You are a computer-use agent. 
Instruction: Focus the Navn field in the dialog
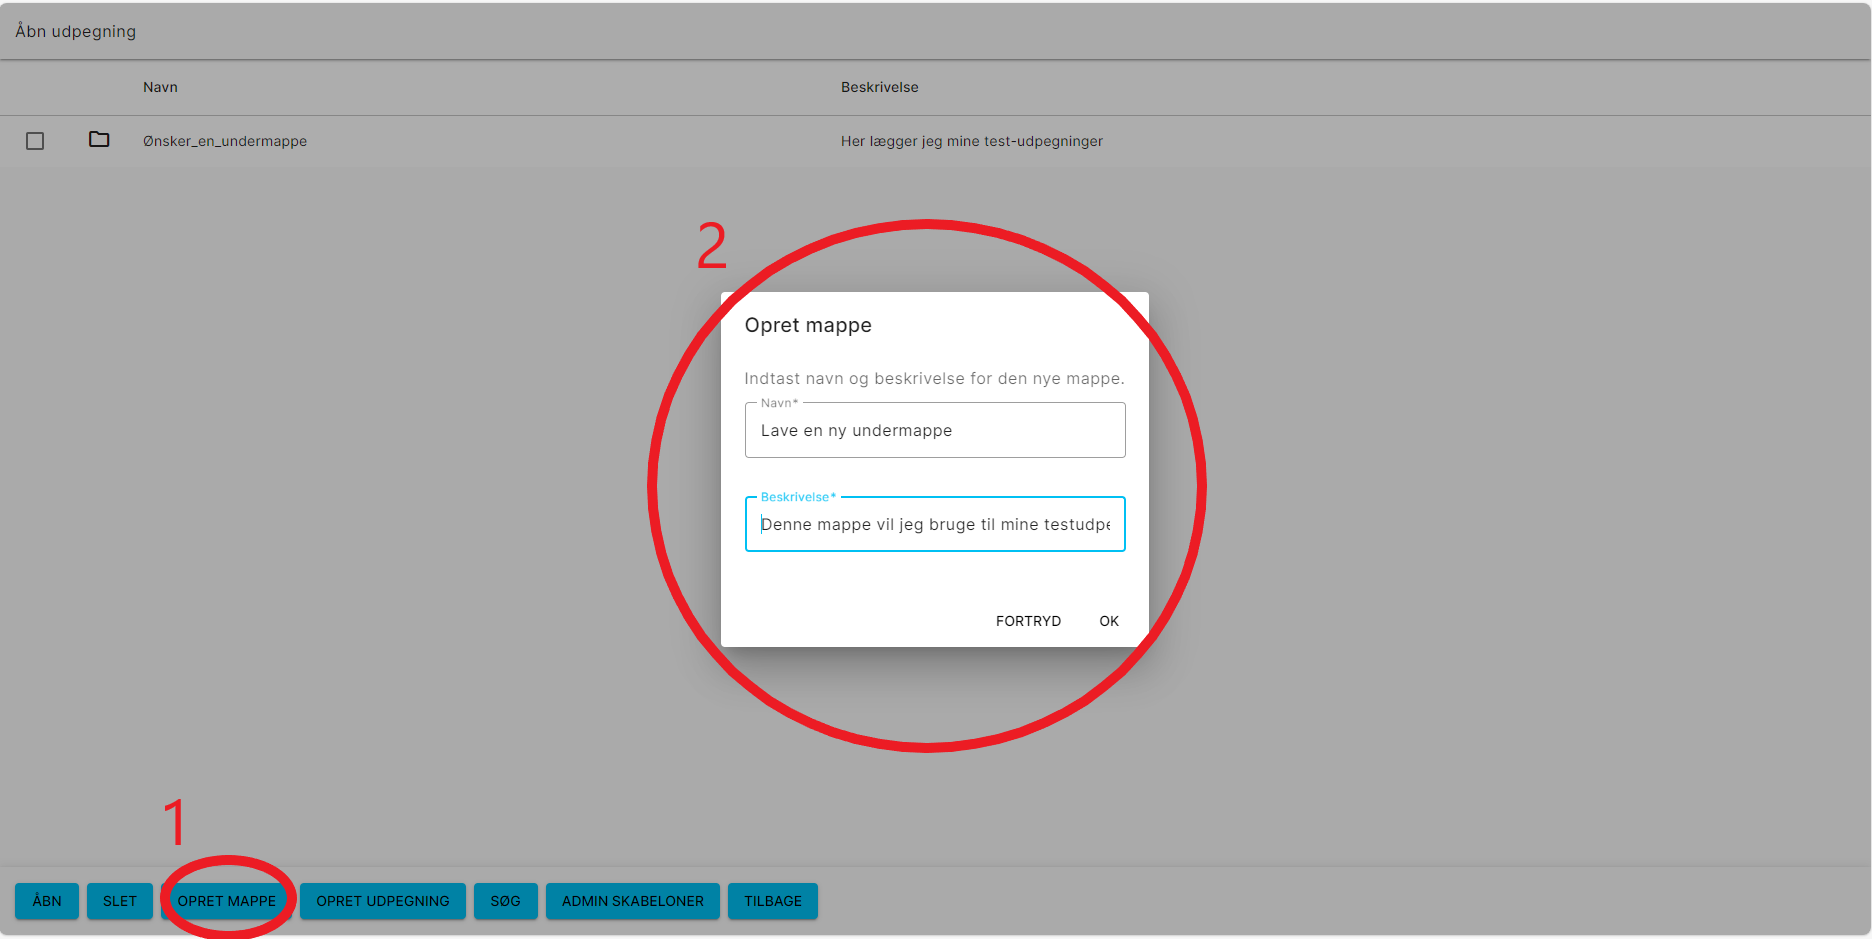[x=934, y=431]
